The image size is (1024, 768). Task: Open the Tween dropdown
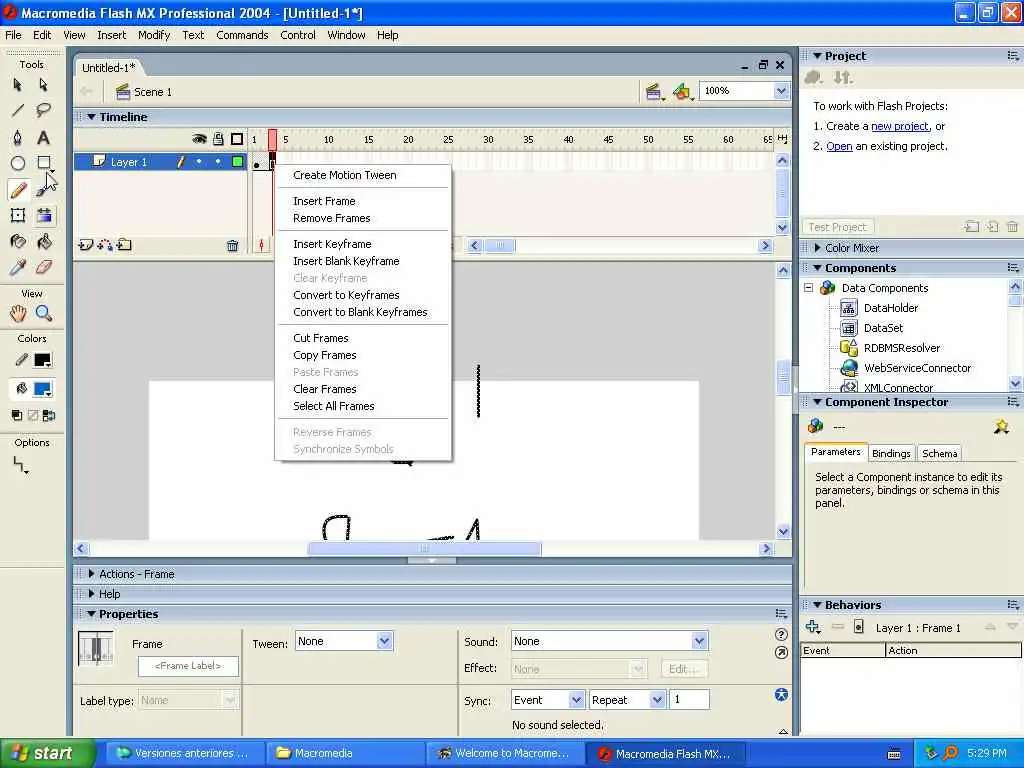385,641
